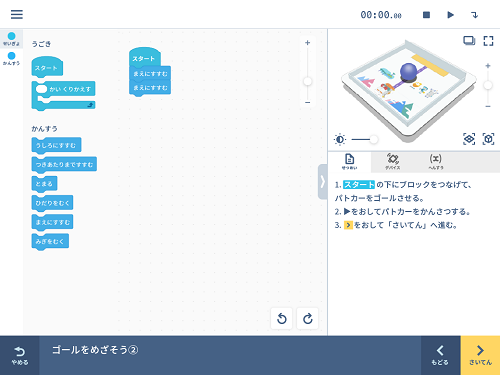
Task: Click the やめる quit button
Action: pos(20,355)
